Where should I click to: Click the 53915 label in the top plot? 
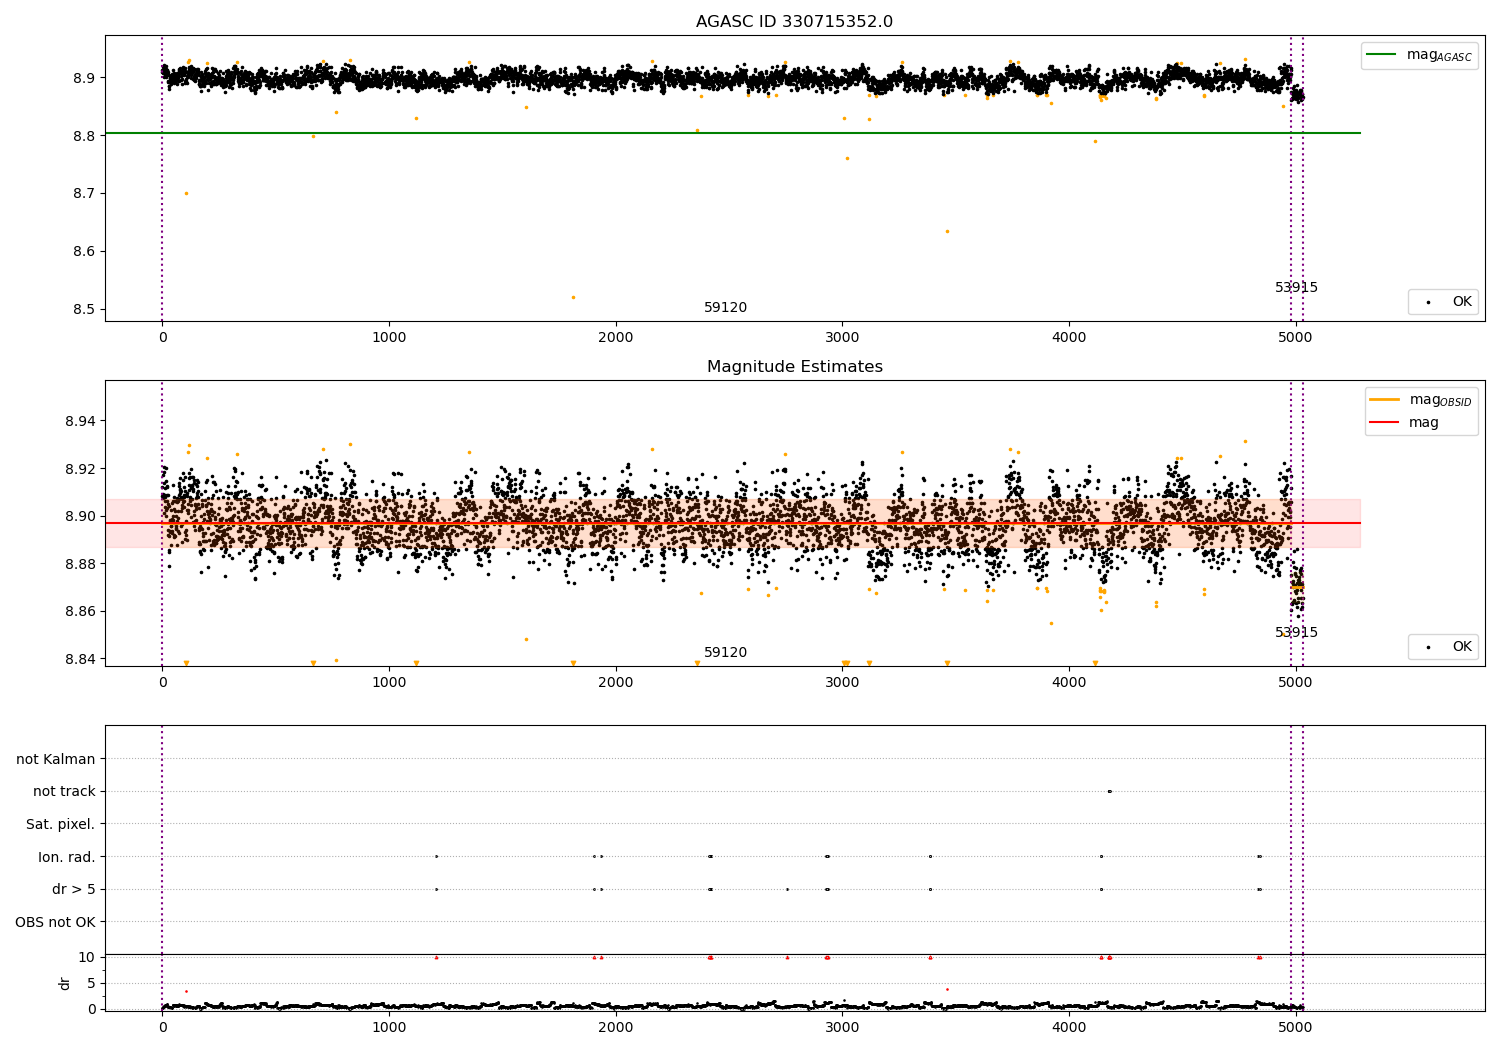point(1296,288)
